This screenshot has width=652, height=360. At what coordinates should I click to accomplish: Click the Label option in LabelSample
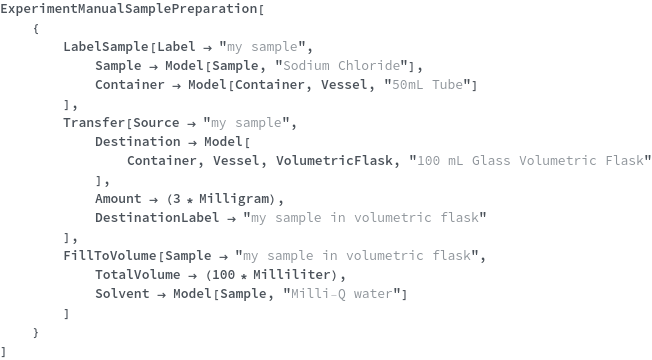(176, 47)
